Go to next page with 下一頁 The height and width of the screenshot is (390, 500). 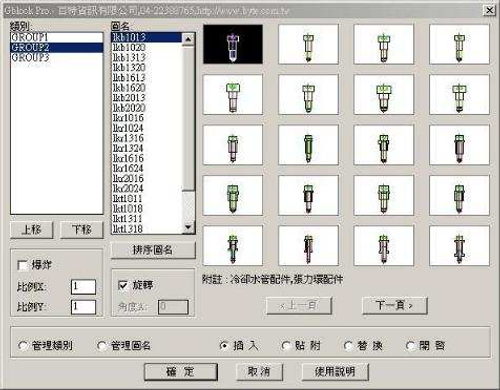[394, 305]
